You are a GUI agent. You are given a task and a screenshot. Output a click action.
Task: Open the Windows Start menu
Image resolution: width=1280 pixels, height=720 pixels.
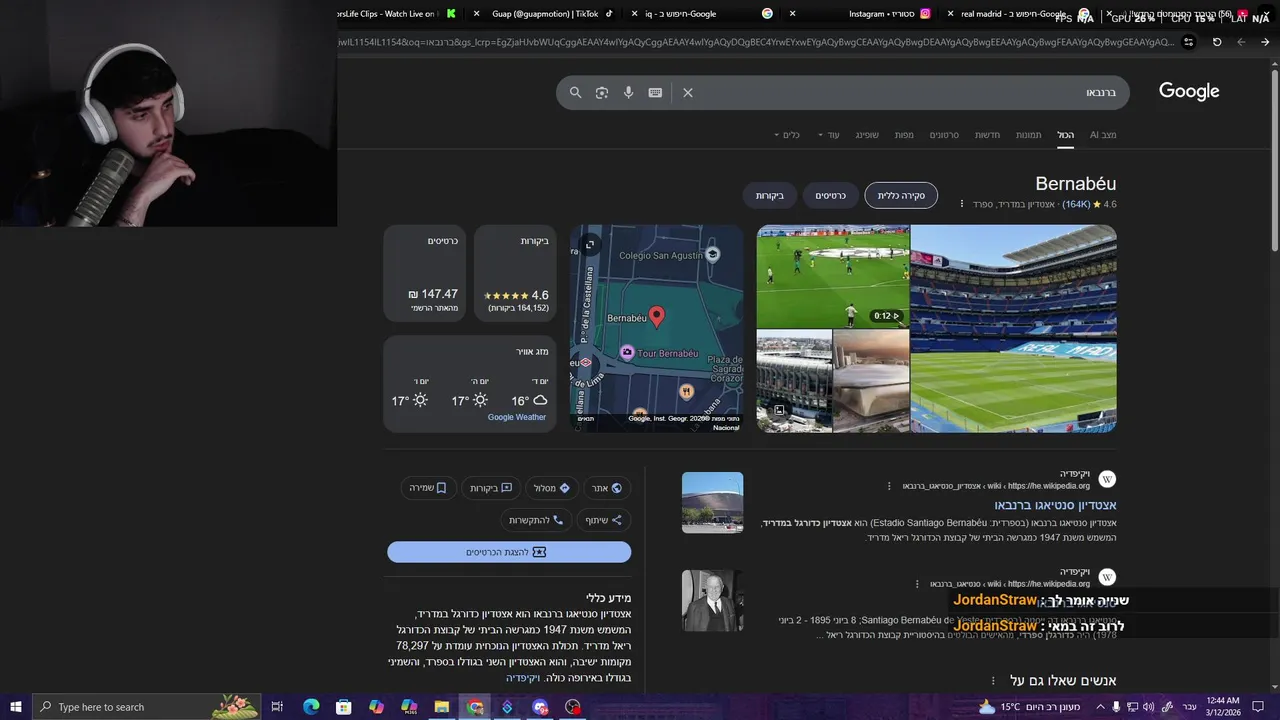(x=15, y=707)
